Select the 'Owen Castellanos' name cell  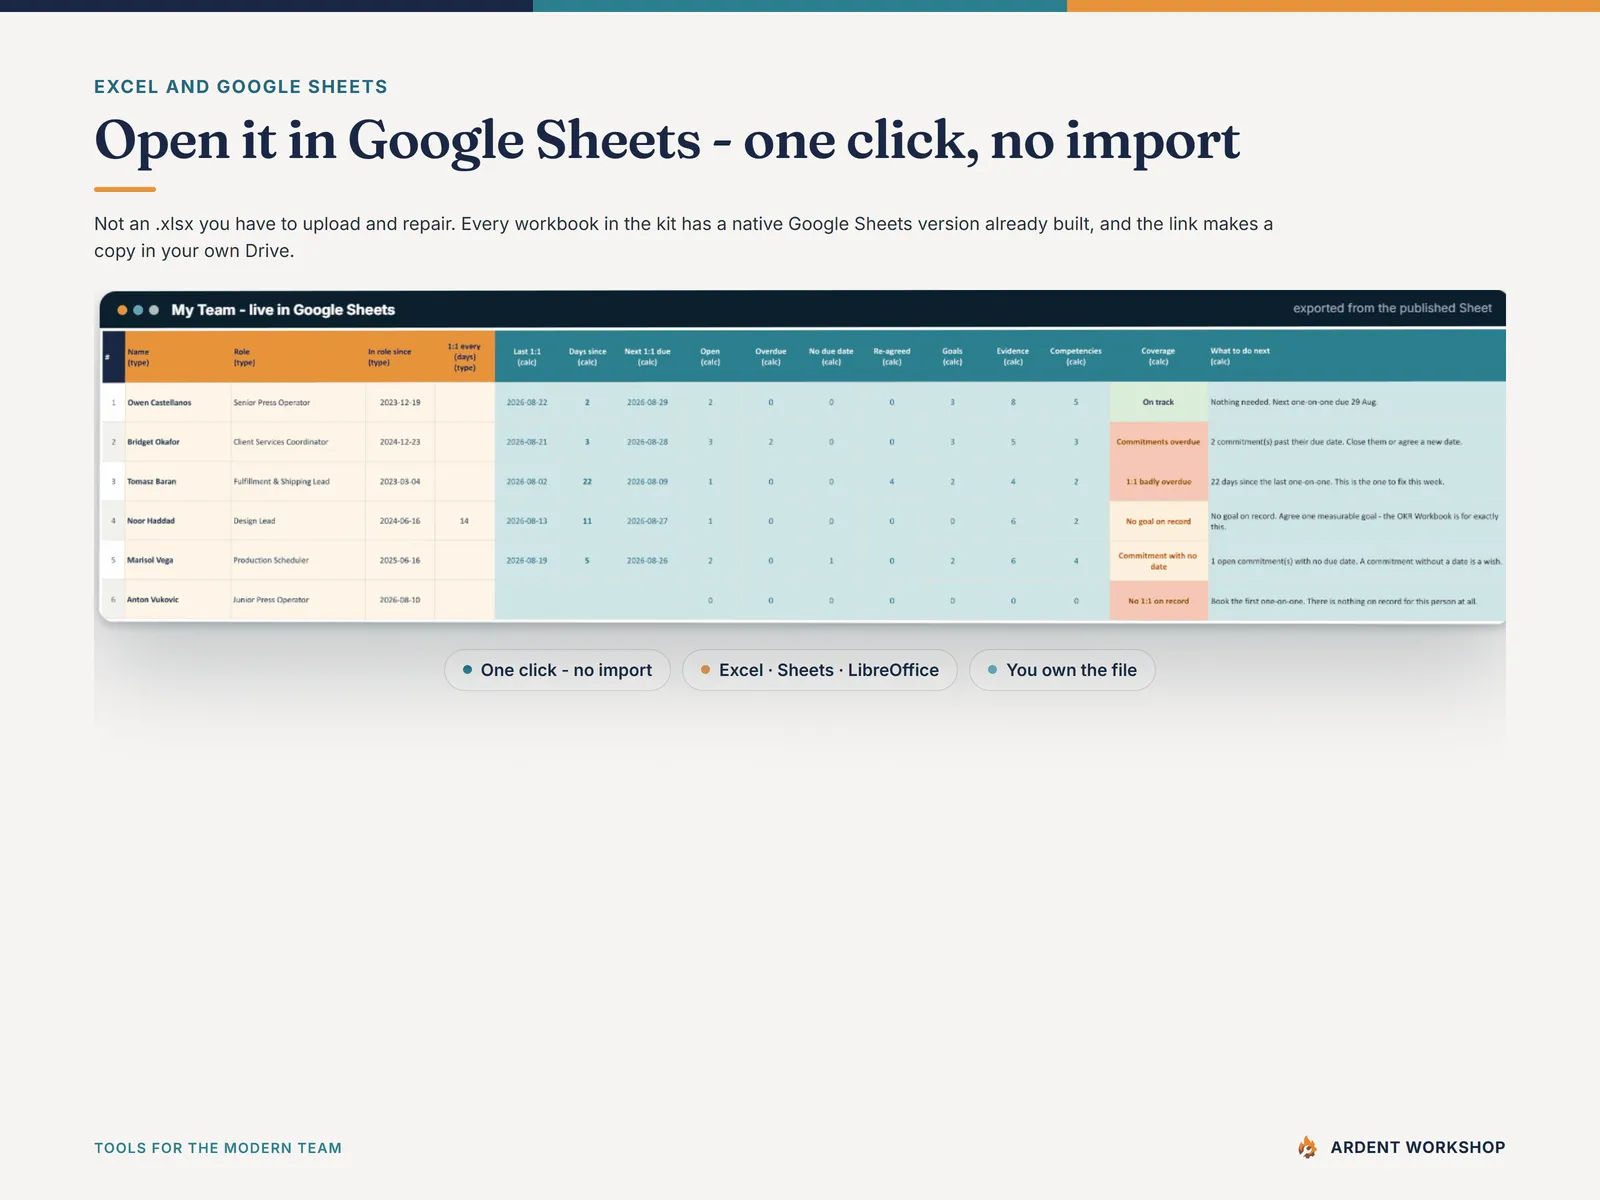click(x=177, y=403)
